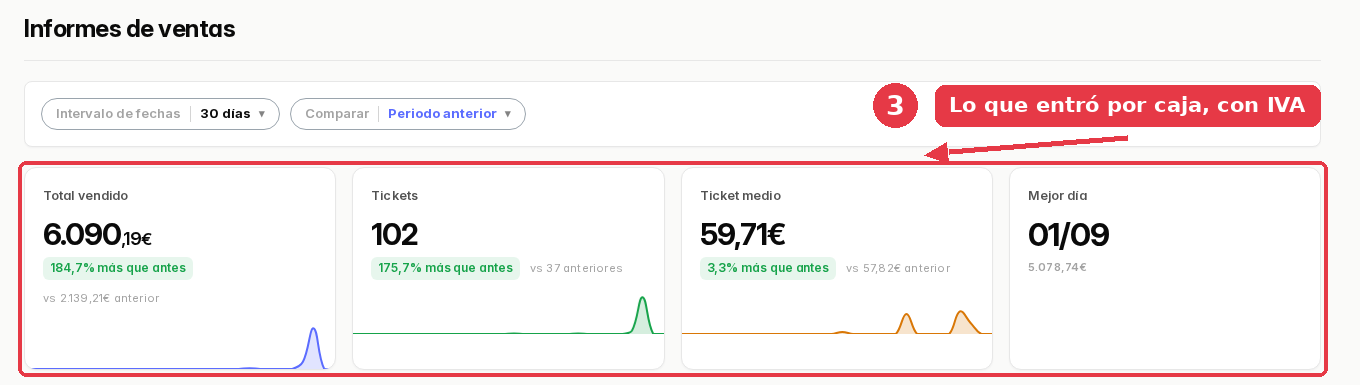Click the 184,7% más que antes badge
1360x385 pixels.
click(x=117, y=268)
